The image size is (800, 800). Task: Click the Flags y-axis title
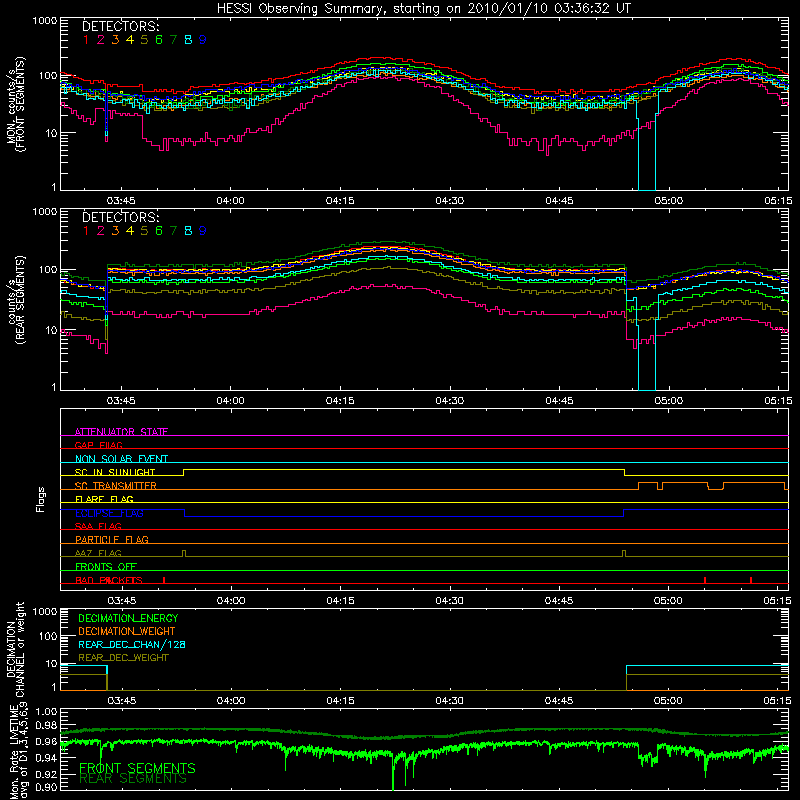tap(41, 499)
